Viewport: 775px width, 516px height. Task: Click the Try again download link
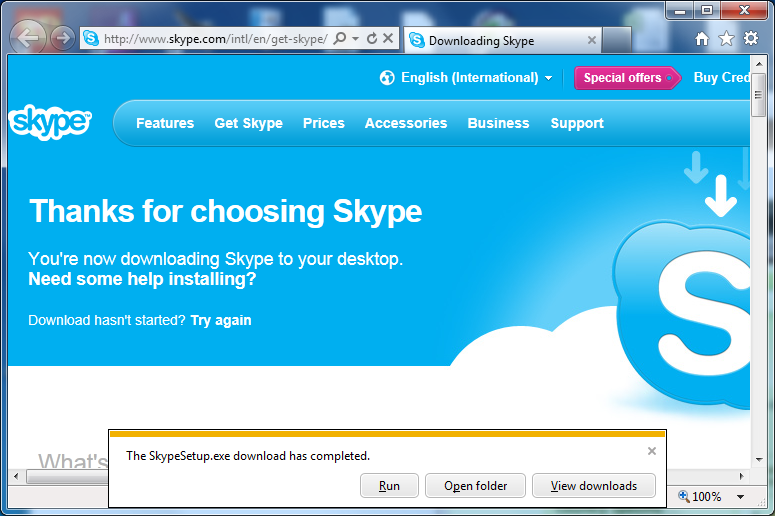(221, 321)
